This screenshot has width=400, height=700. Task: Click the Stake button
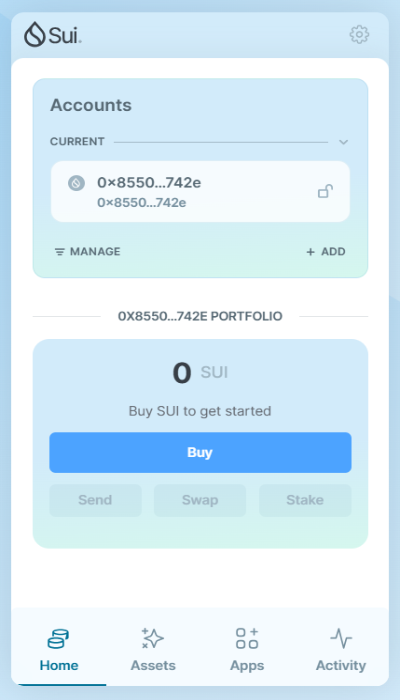305,500
